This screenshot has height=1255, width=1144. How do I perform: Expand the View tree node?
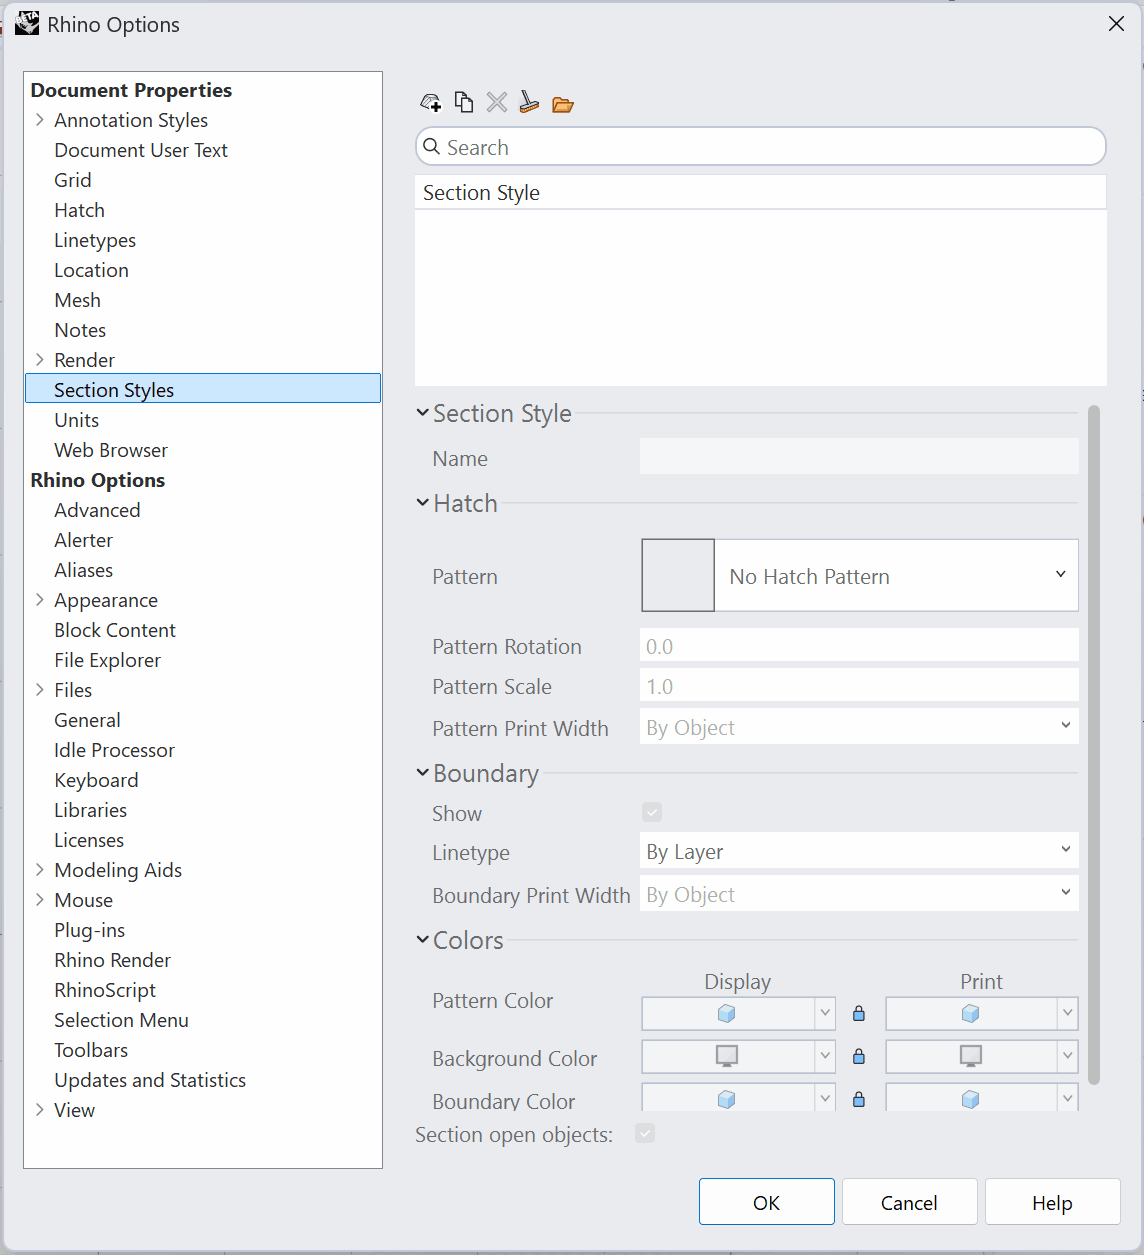40,1110
